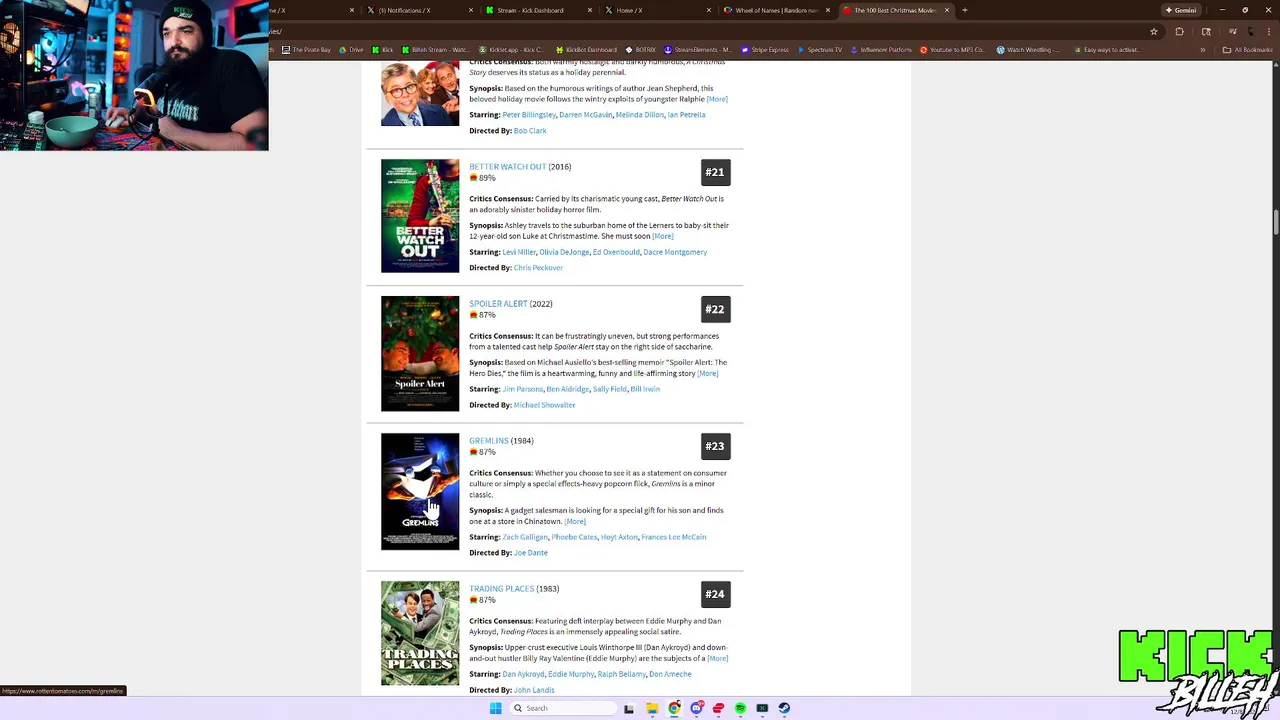Open the Billeh Stream bookmark
1280x720 pixels.
[435, 49]
